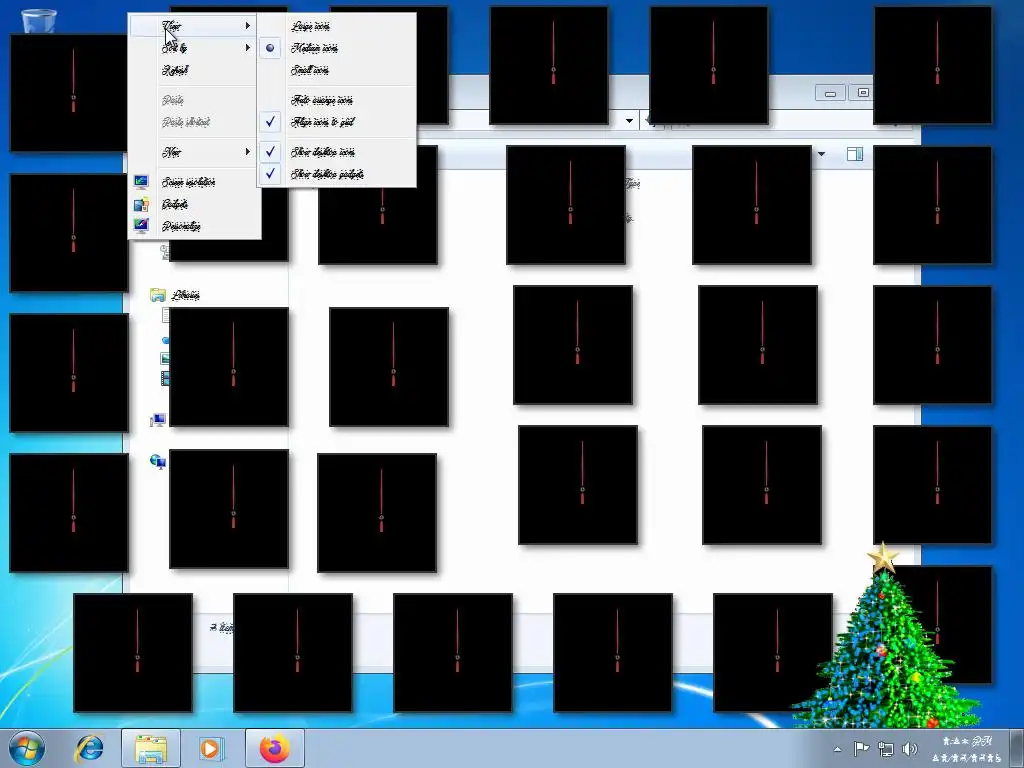The width and height of the screenshot is (1024, 768).
Task: Expand the Sort by submenu
Action: [x=193, y=48]
